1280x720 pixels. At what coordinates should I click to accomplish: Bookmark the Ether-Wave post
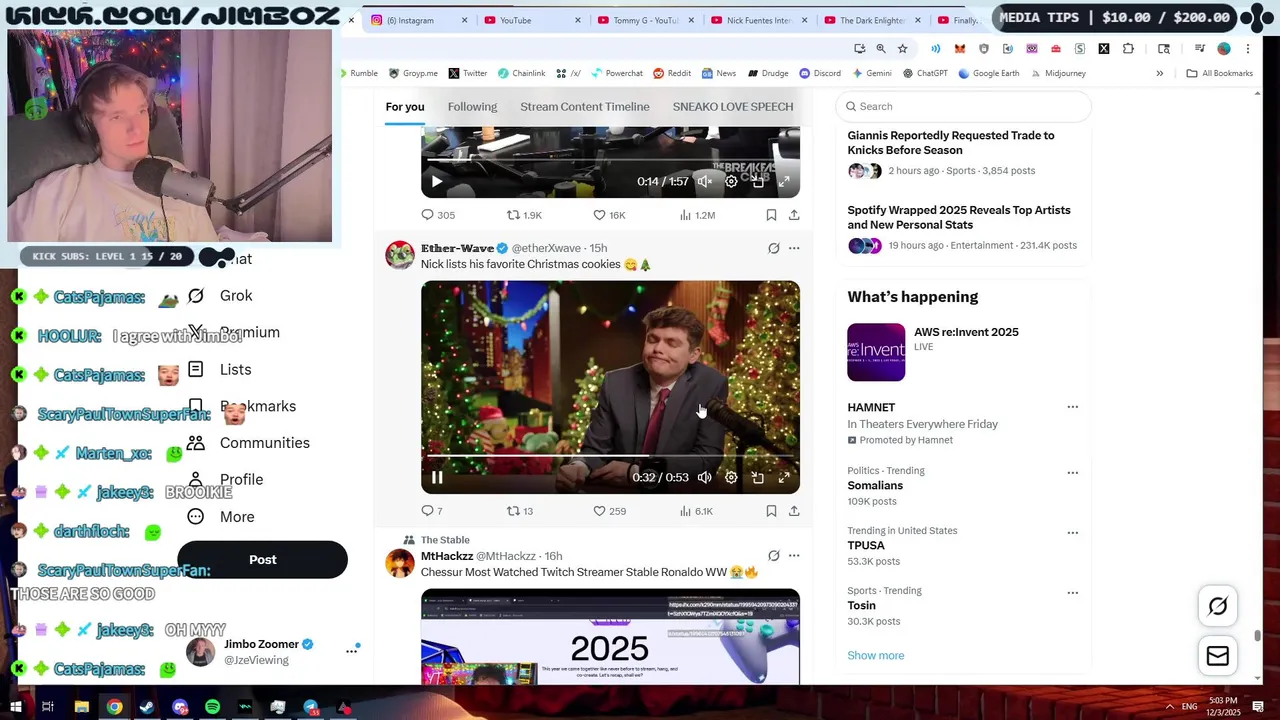coord(771,511)
